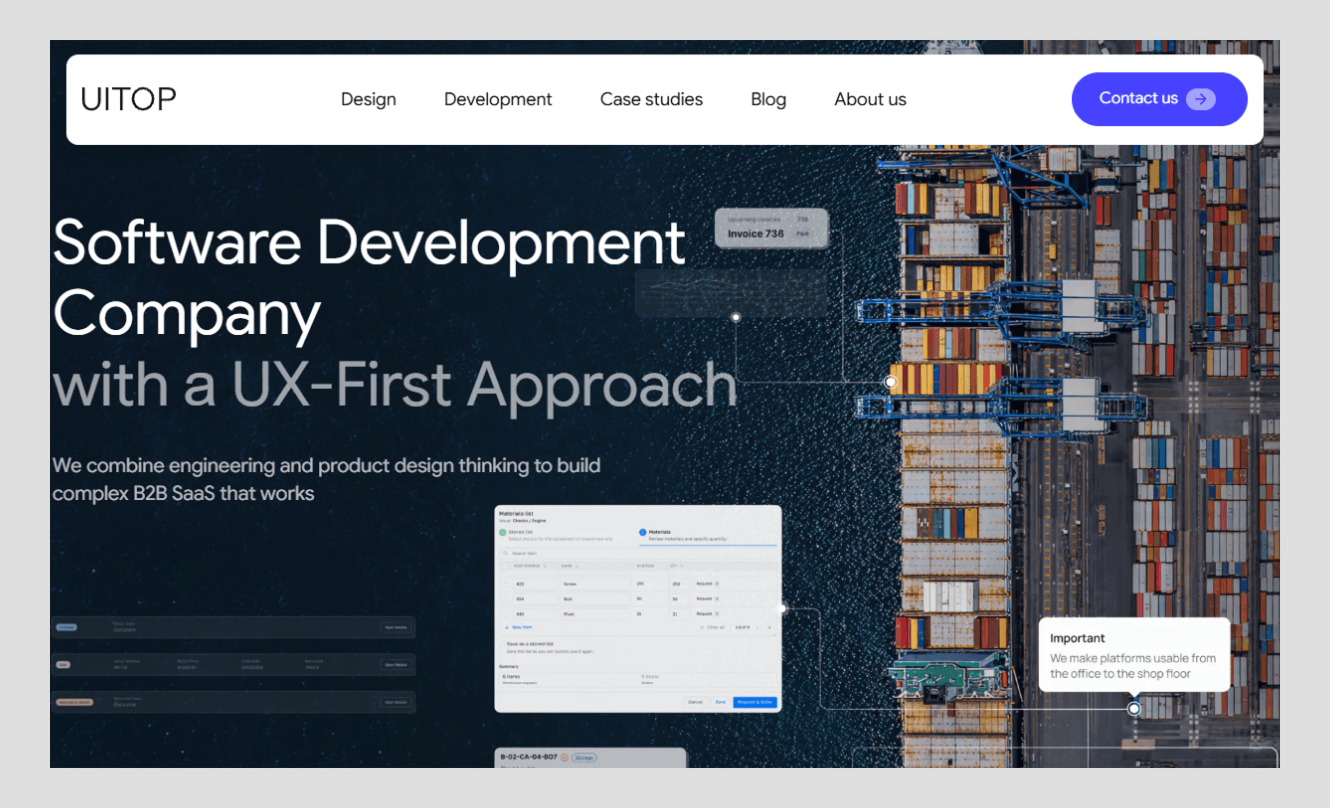Click the hotspot marker below the Important tooltip
The width and height of the screenshot is (1330, 808).
[x=1134, y=708]
